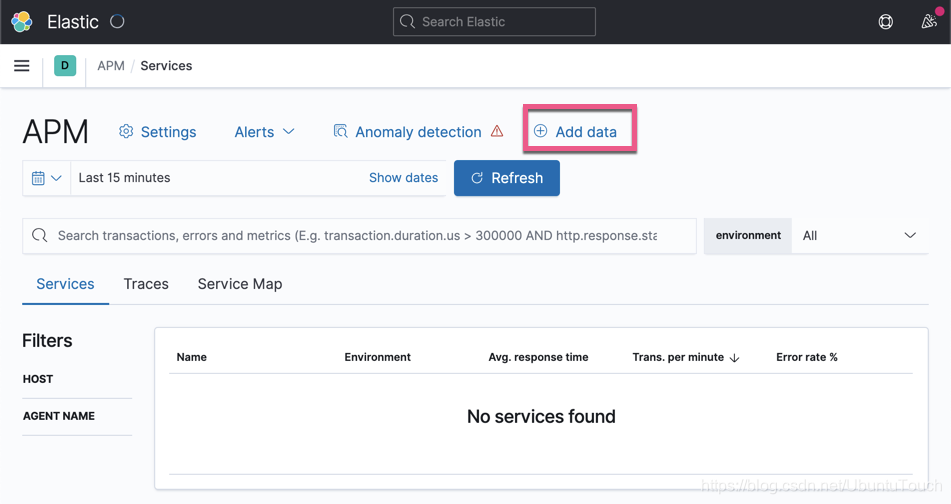Focus the transactions search query bar

(359, 235)
